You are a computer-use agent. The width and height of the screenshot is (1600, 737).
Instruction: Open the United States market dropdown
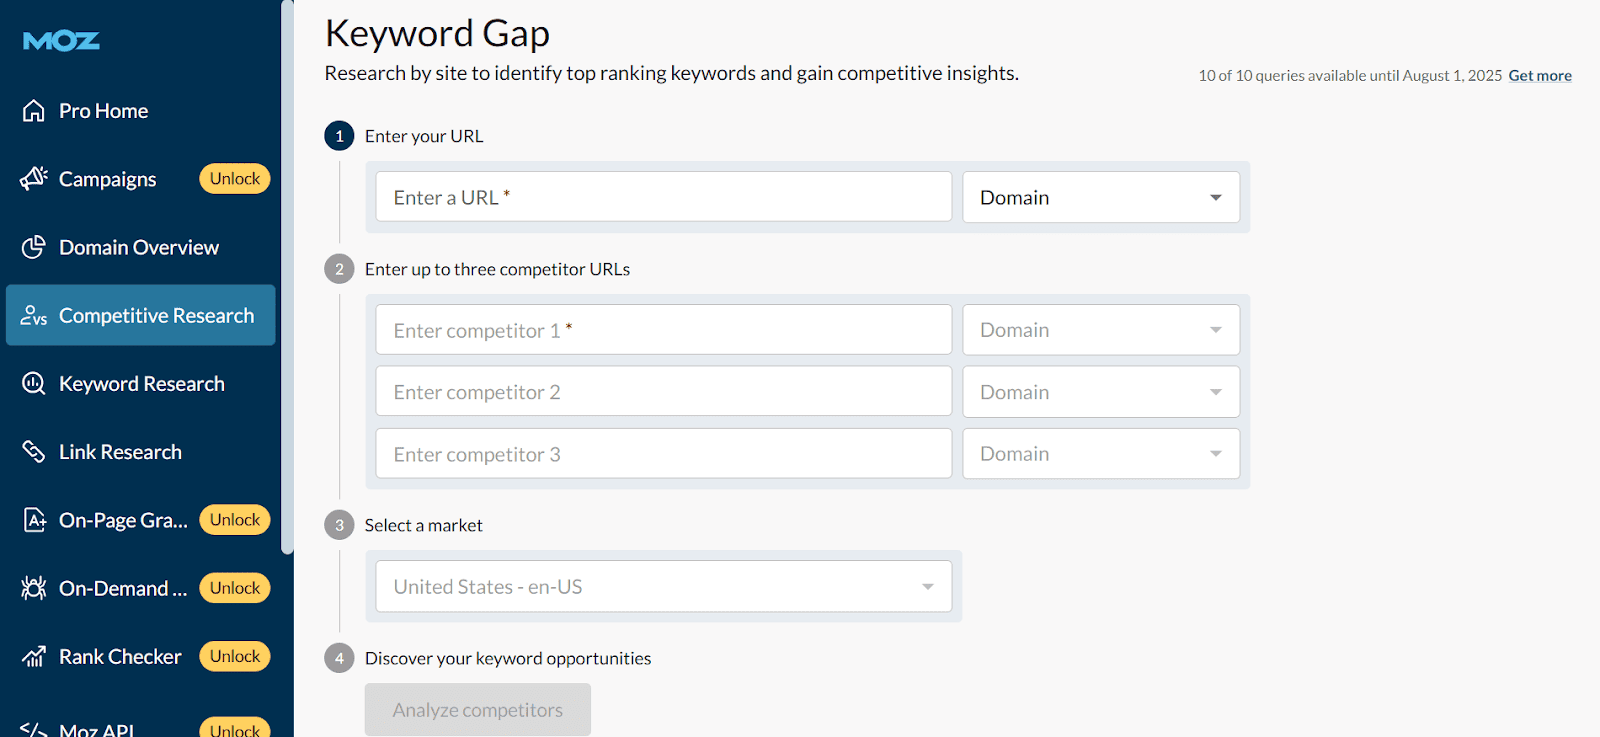click(x=663, y=587)
